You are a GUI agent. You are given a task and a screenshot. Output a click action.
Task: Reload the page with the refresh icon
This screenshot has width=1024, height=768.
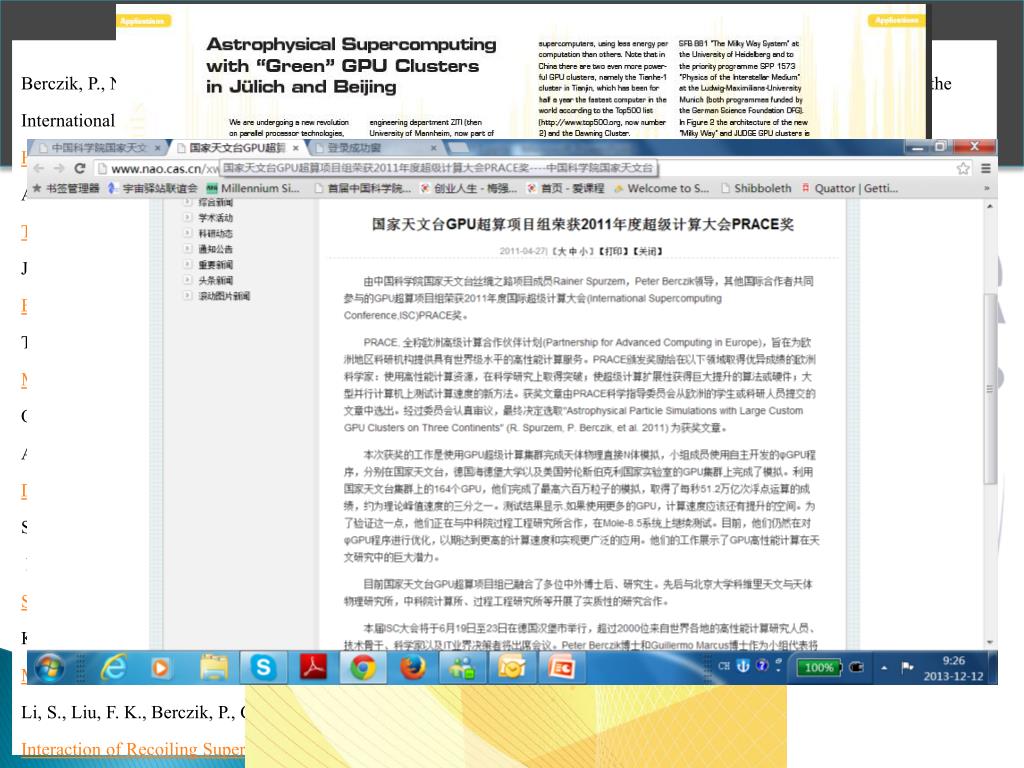click(80, 168)
